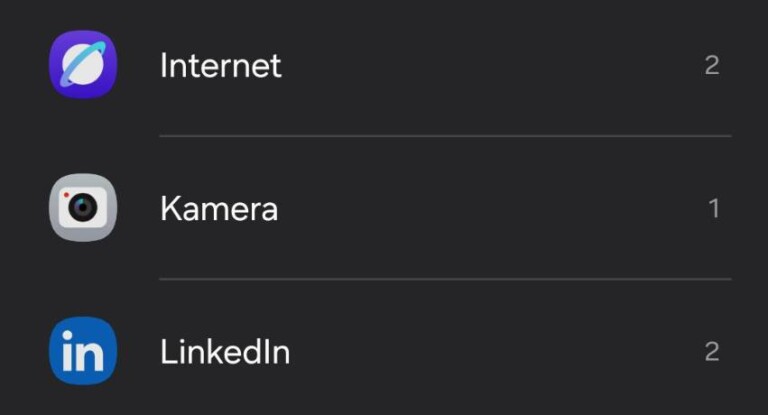Tap the Kamera app icon
Screen dimensions: 768x415
coord(83,208)
